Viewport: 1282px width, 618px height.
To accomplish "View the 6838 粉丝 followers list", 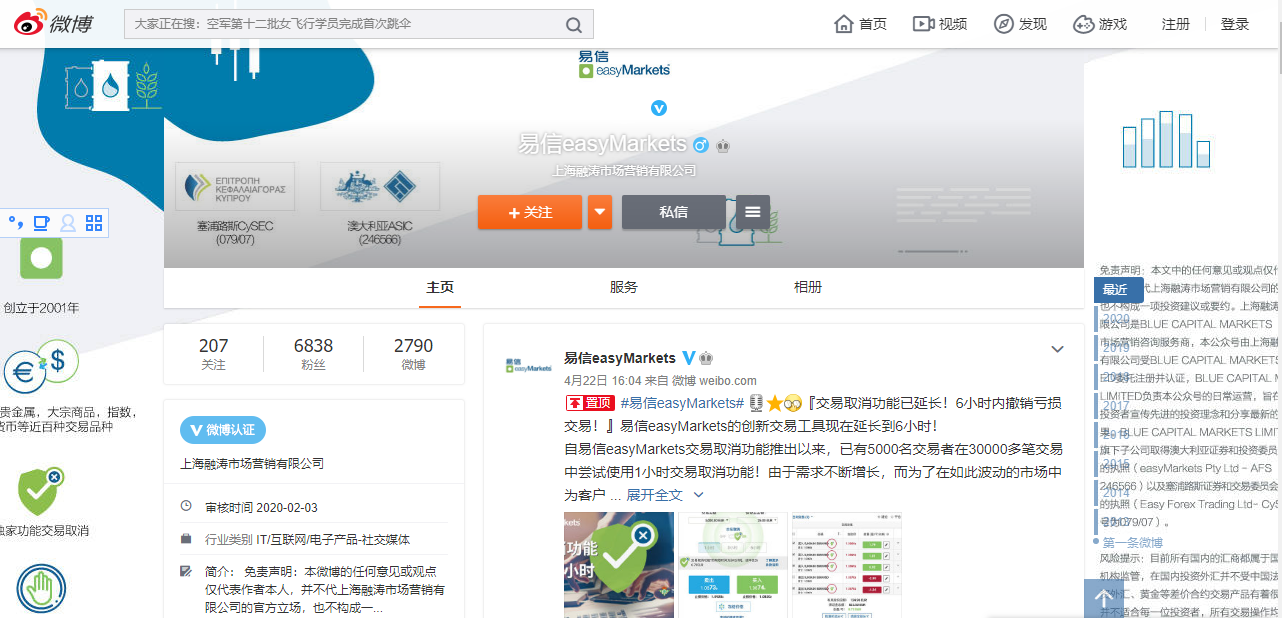I will click(313, 354).
